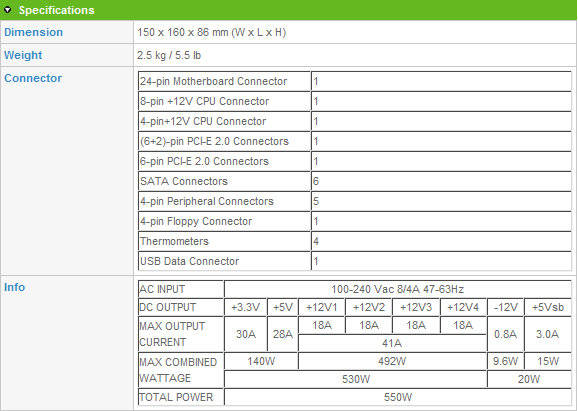This screenshot has height=411, width=578.
Task: Click the 15W wattage value
Action: (548, 361)
